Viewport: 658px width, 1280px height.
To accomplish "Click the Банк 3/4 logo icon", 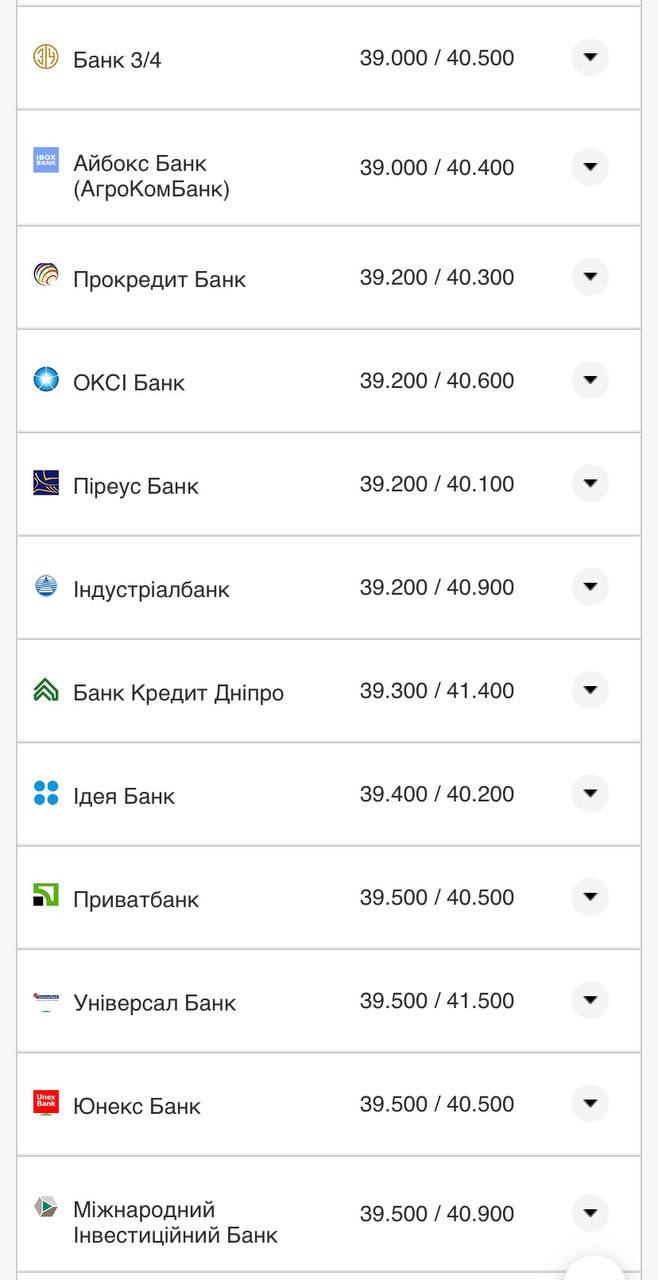I will [46, 57].
